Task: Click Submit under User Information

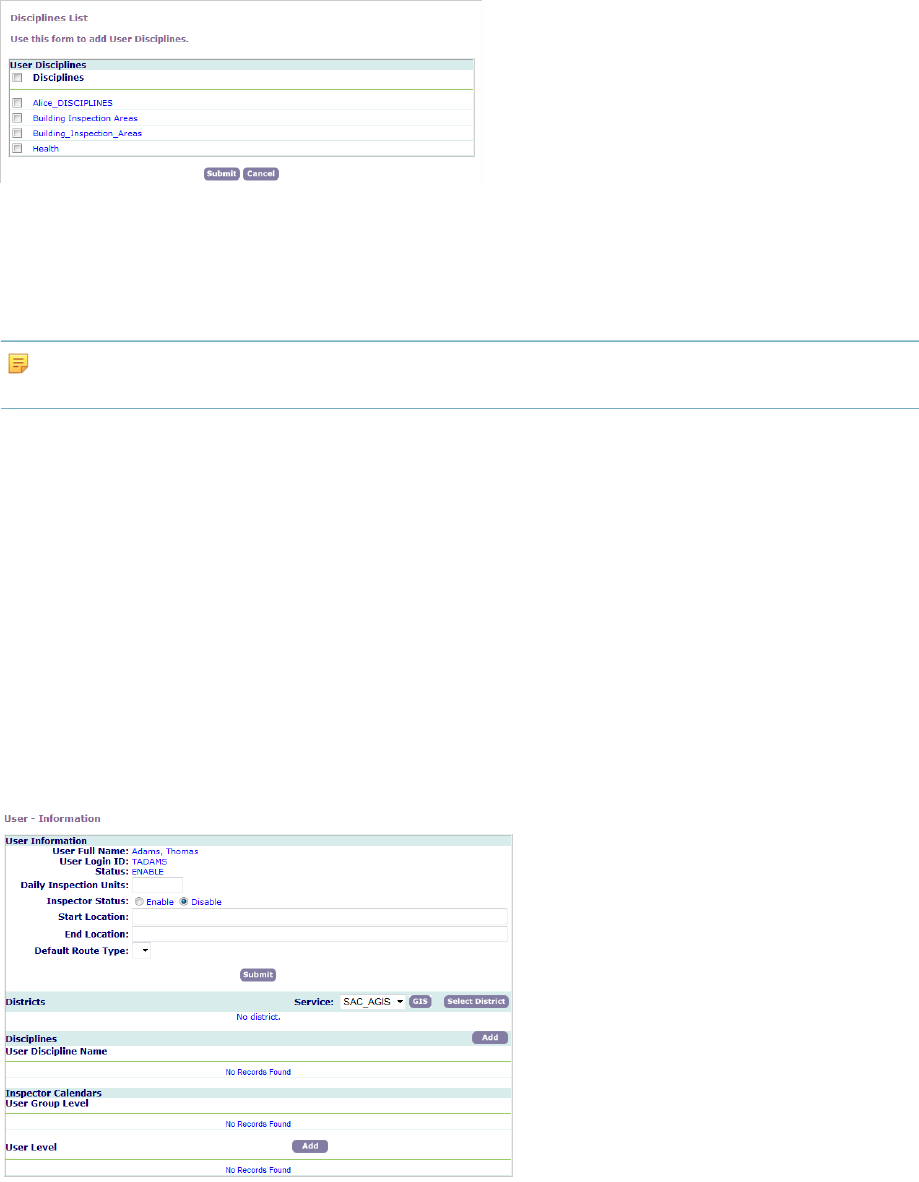Action: [258, 975]
